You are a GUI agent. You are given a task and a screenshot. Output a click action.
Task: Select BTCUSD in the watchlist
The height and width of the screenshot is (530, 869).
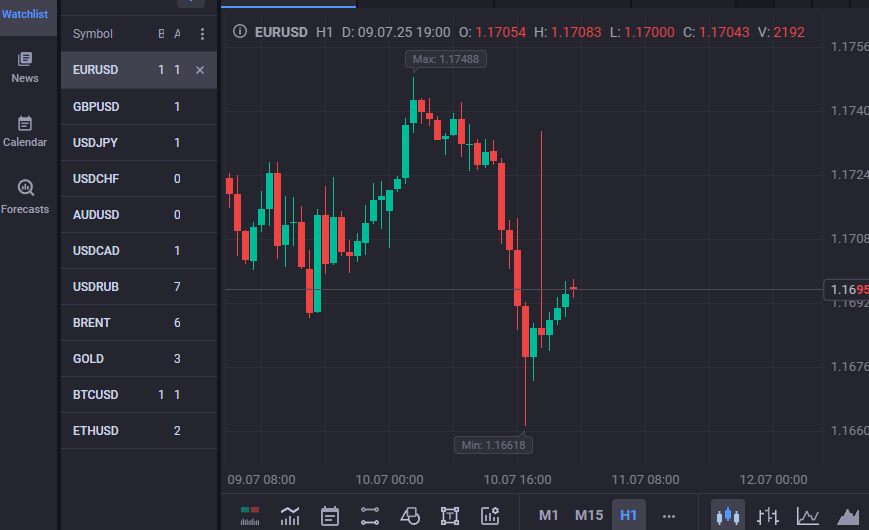click(96, 395)
